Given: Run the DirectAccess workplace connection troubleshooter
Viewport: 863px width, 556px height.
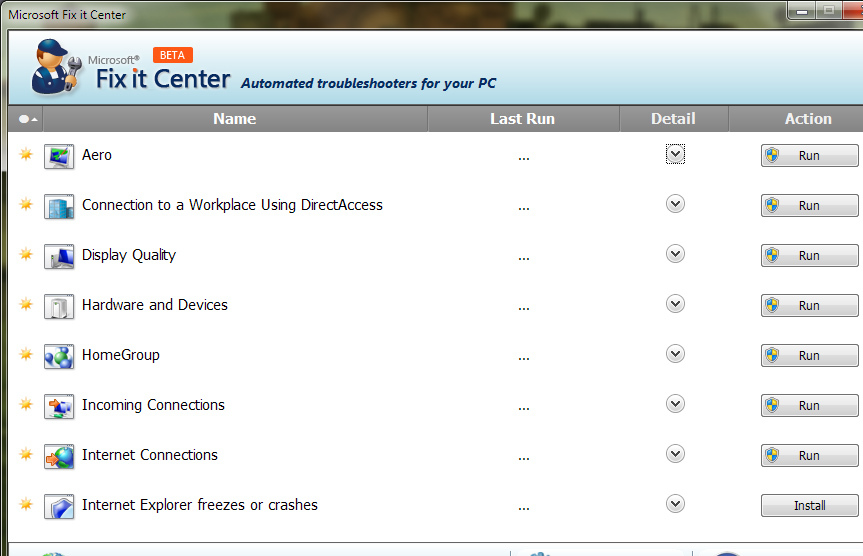Looking at the screenshot, I should [810, 205].
